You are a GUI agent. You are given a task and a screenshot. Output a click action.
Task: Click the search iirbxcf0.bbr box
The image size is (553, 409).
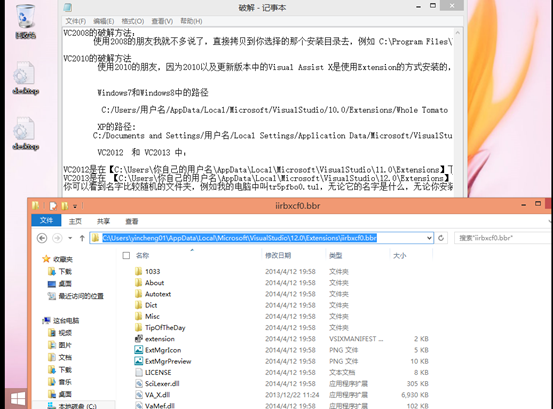click(x=503, y=238)
